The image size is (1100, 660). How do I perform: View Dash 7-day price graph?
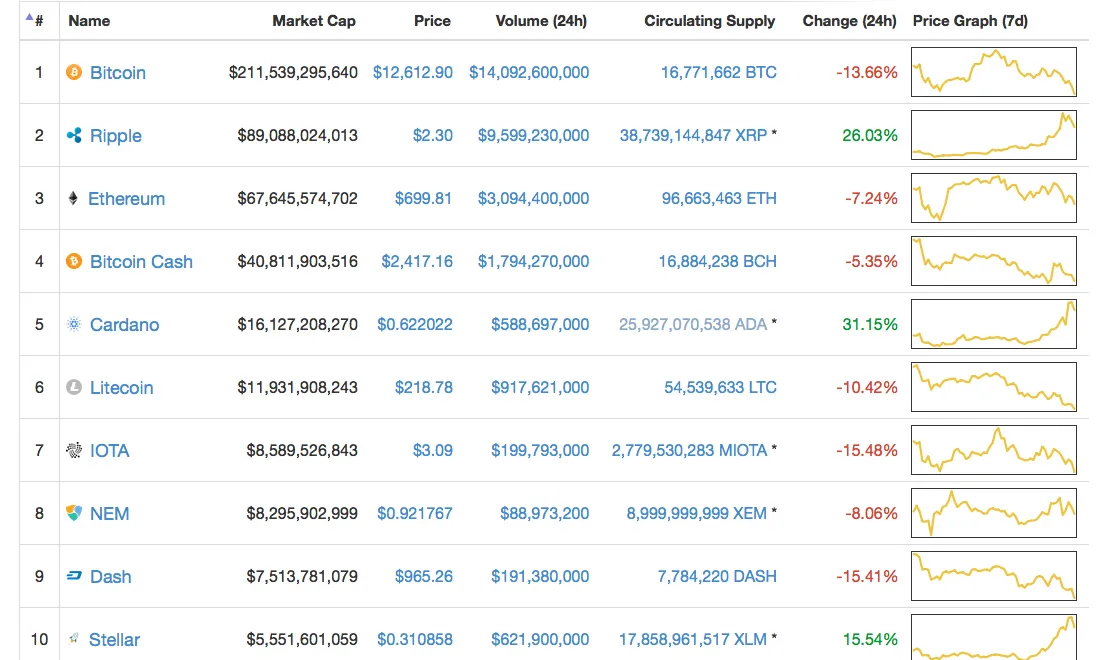(993, 576)
